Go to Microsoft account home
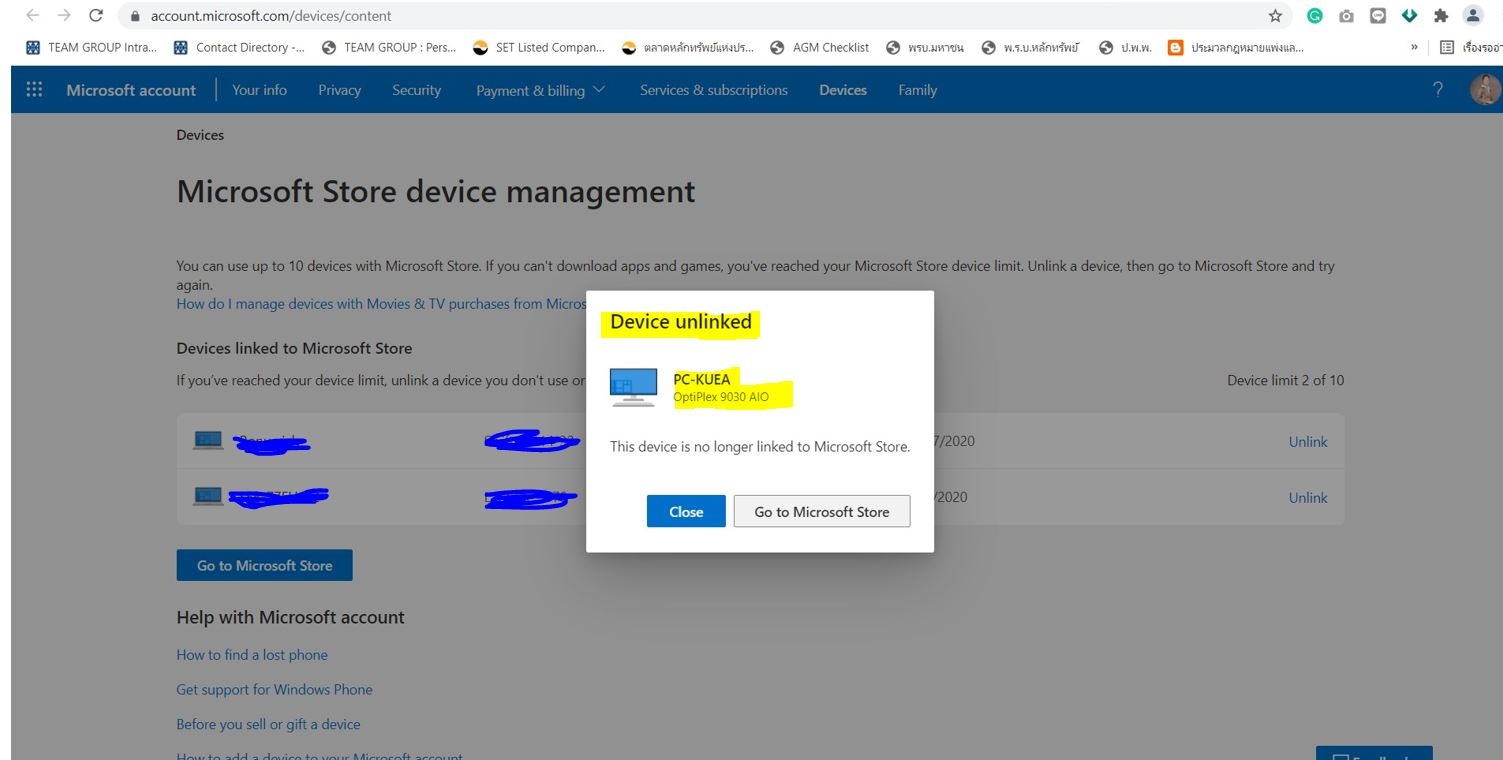1503x760 pixels. pos(131,90)
